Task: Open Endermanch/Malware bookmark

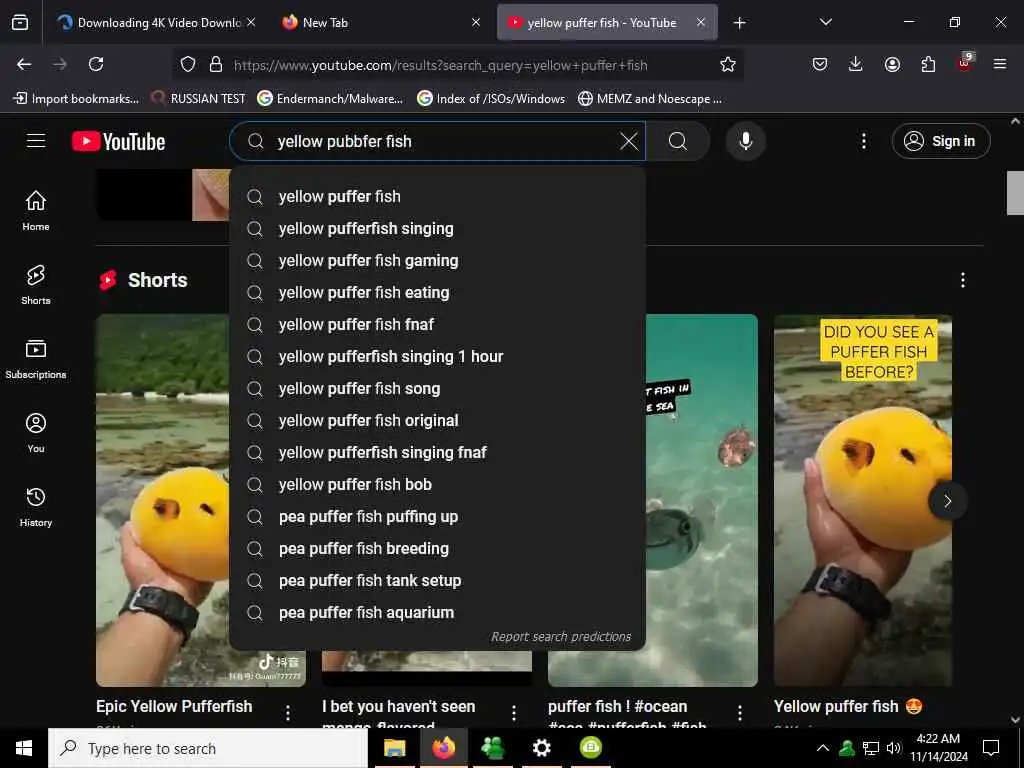Action: (330, 99)
